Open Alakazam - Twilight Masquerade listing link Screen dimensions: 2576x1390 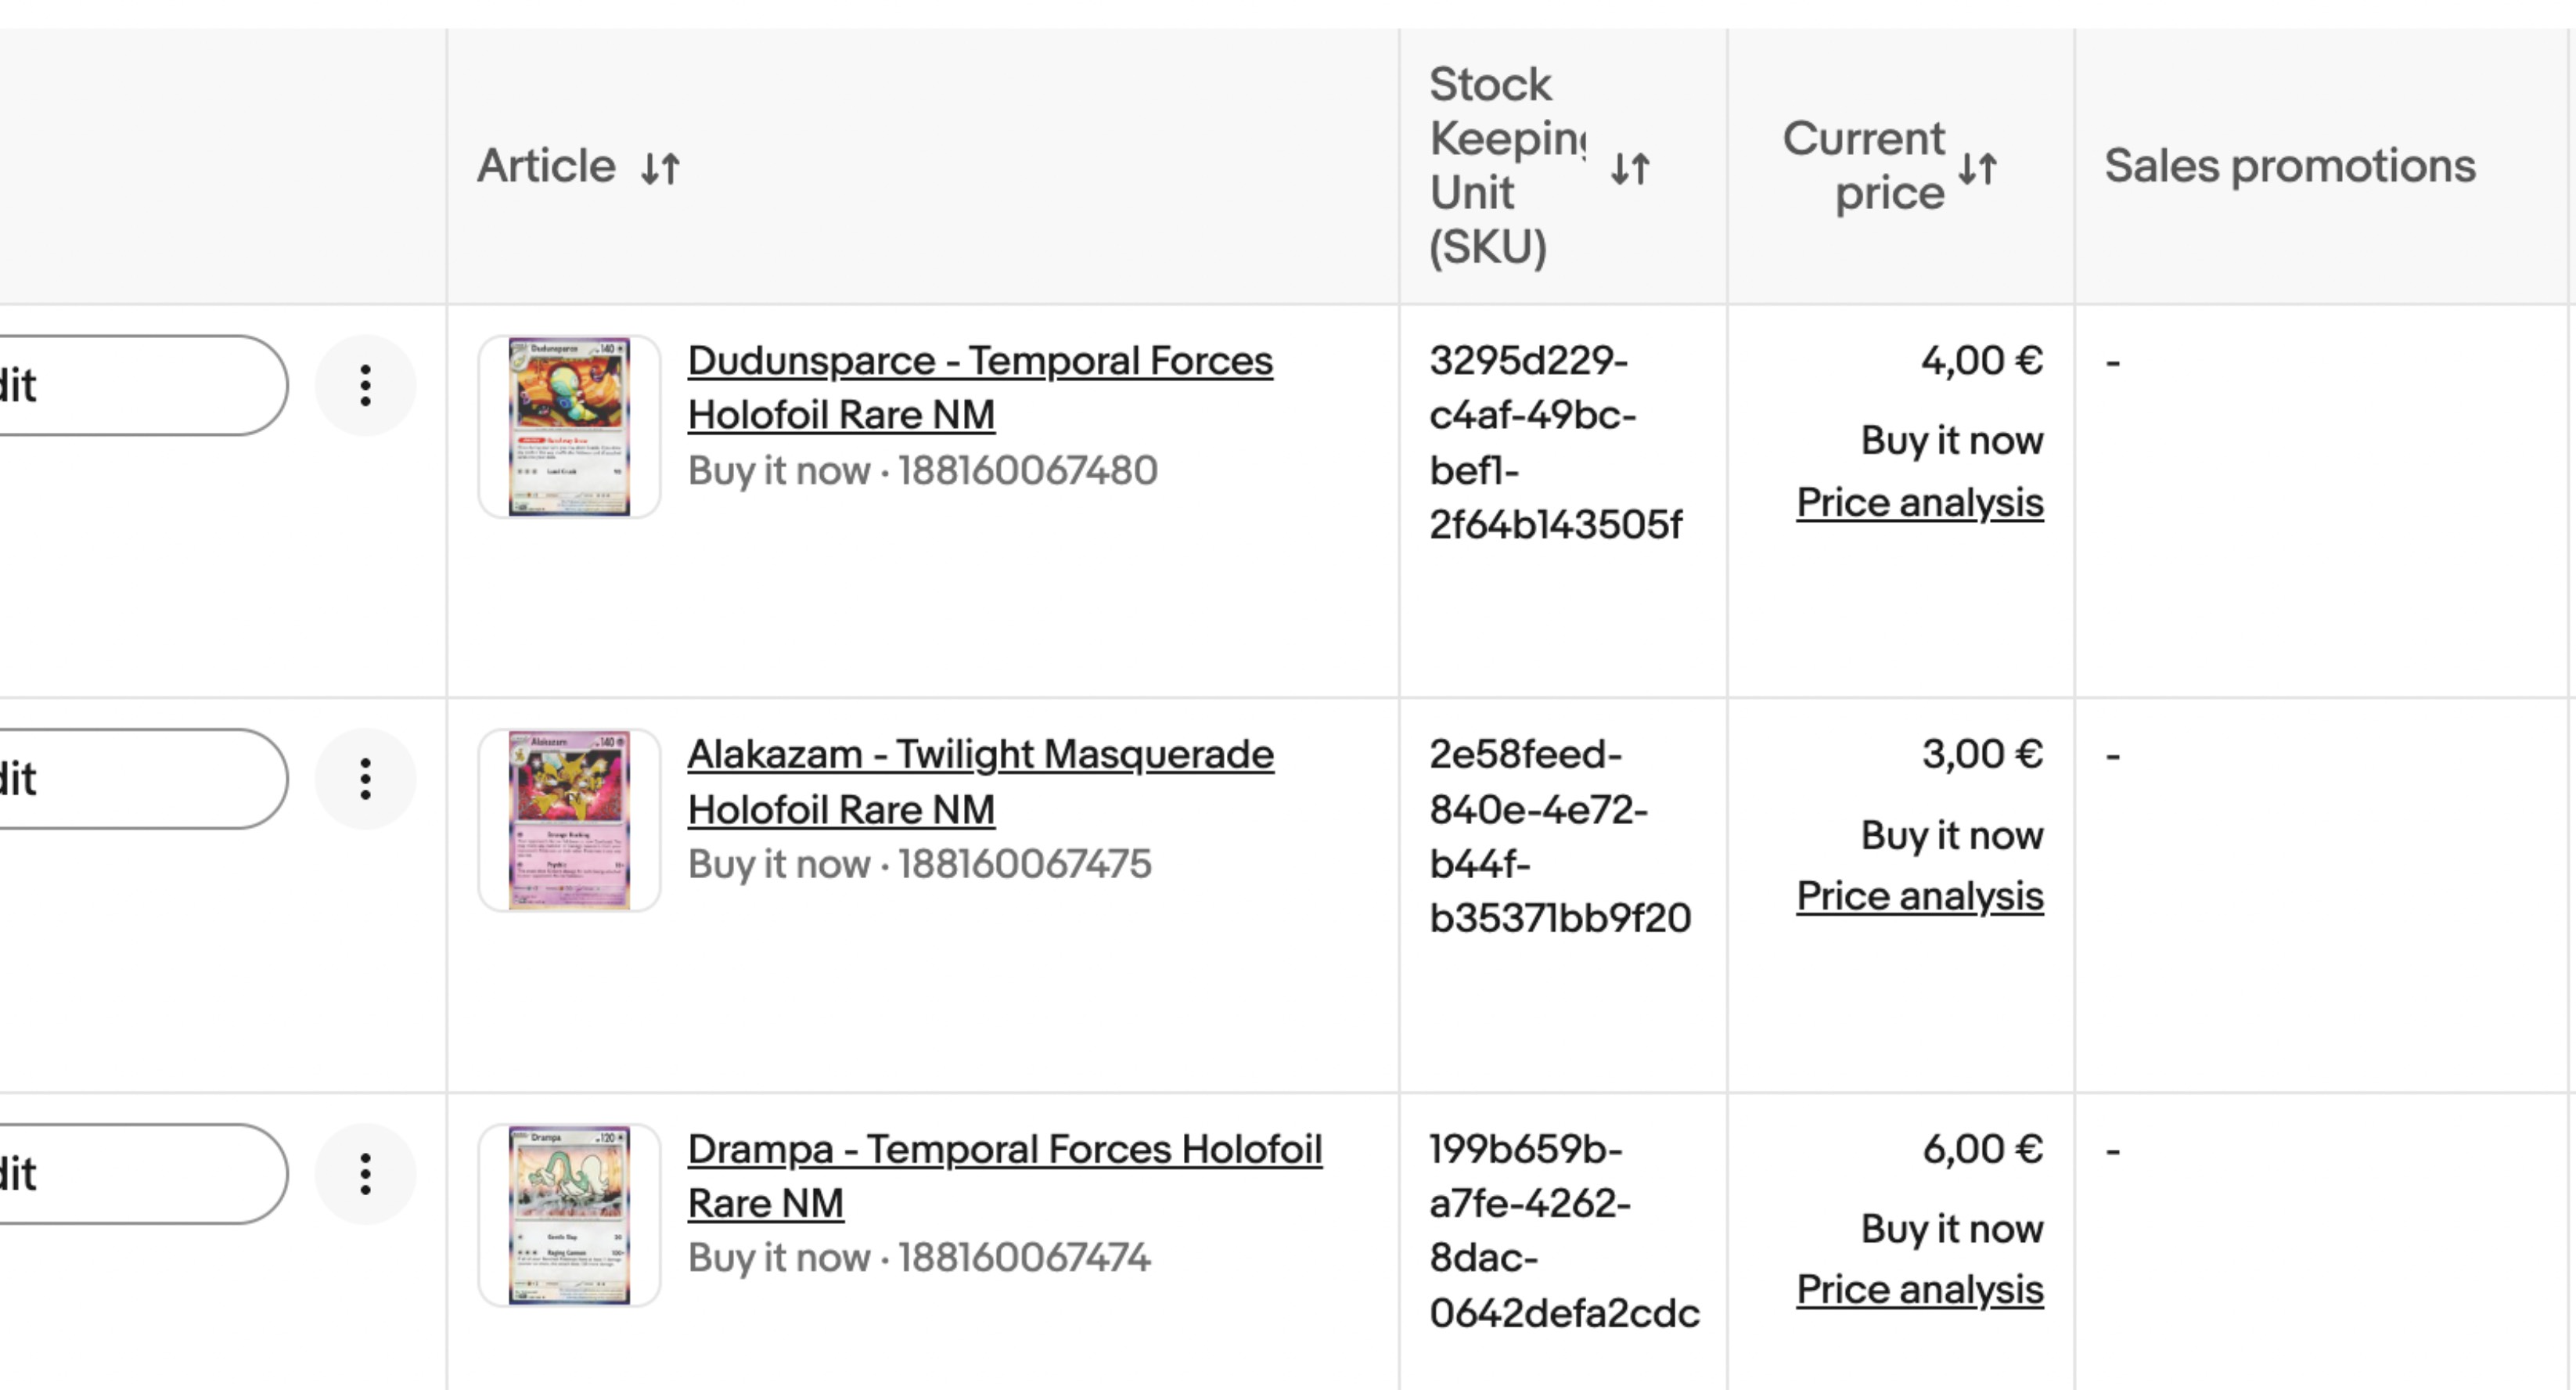click(x=979, y=781)
